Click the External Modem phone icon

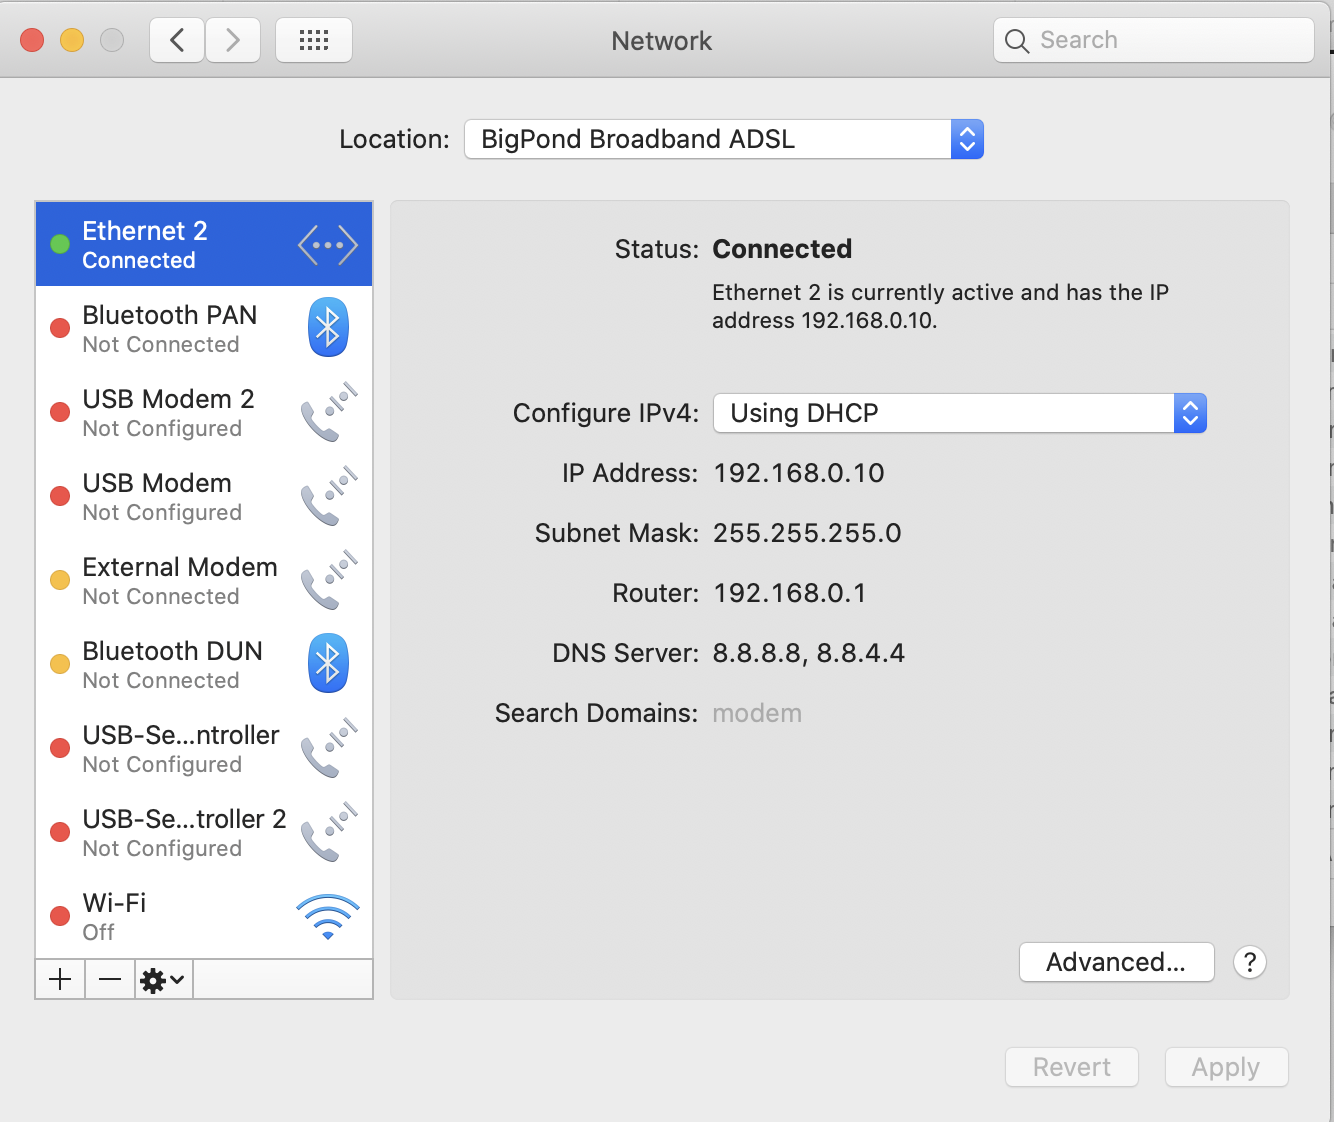[329, 580]
